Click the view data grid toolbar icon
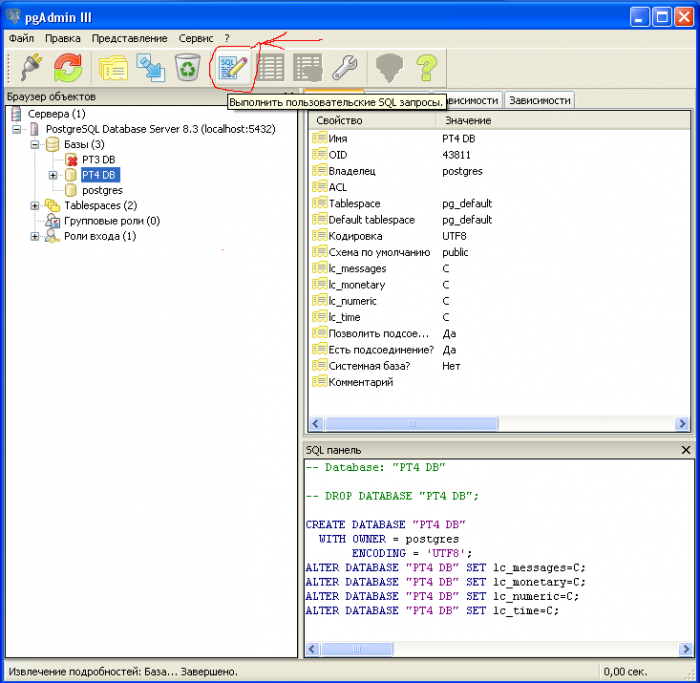The width and height of the screenshot is (700, 683). (270, 68)
